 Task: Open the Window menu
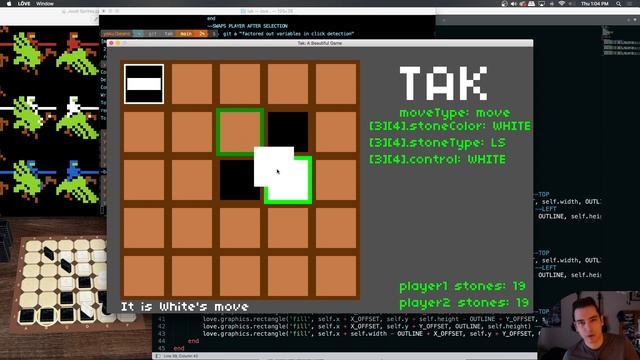[x=45, y=4]
